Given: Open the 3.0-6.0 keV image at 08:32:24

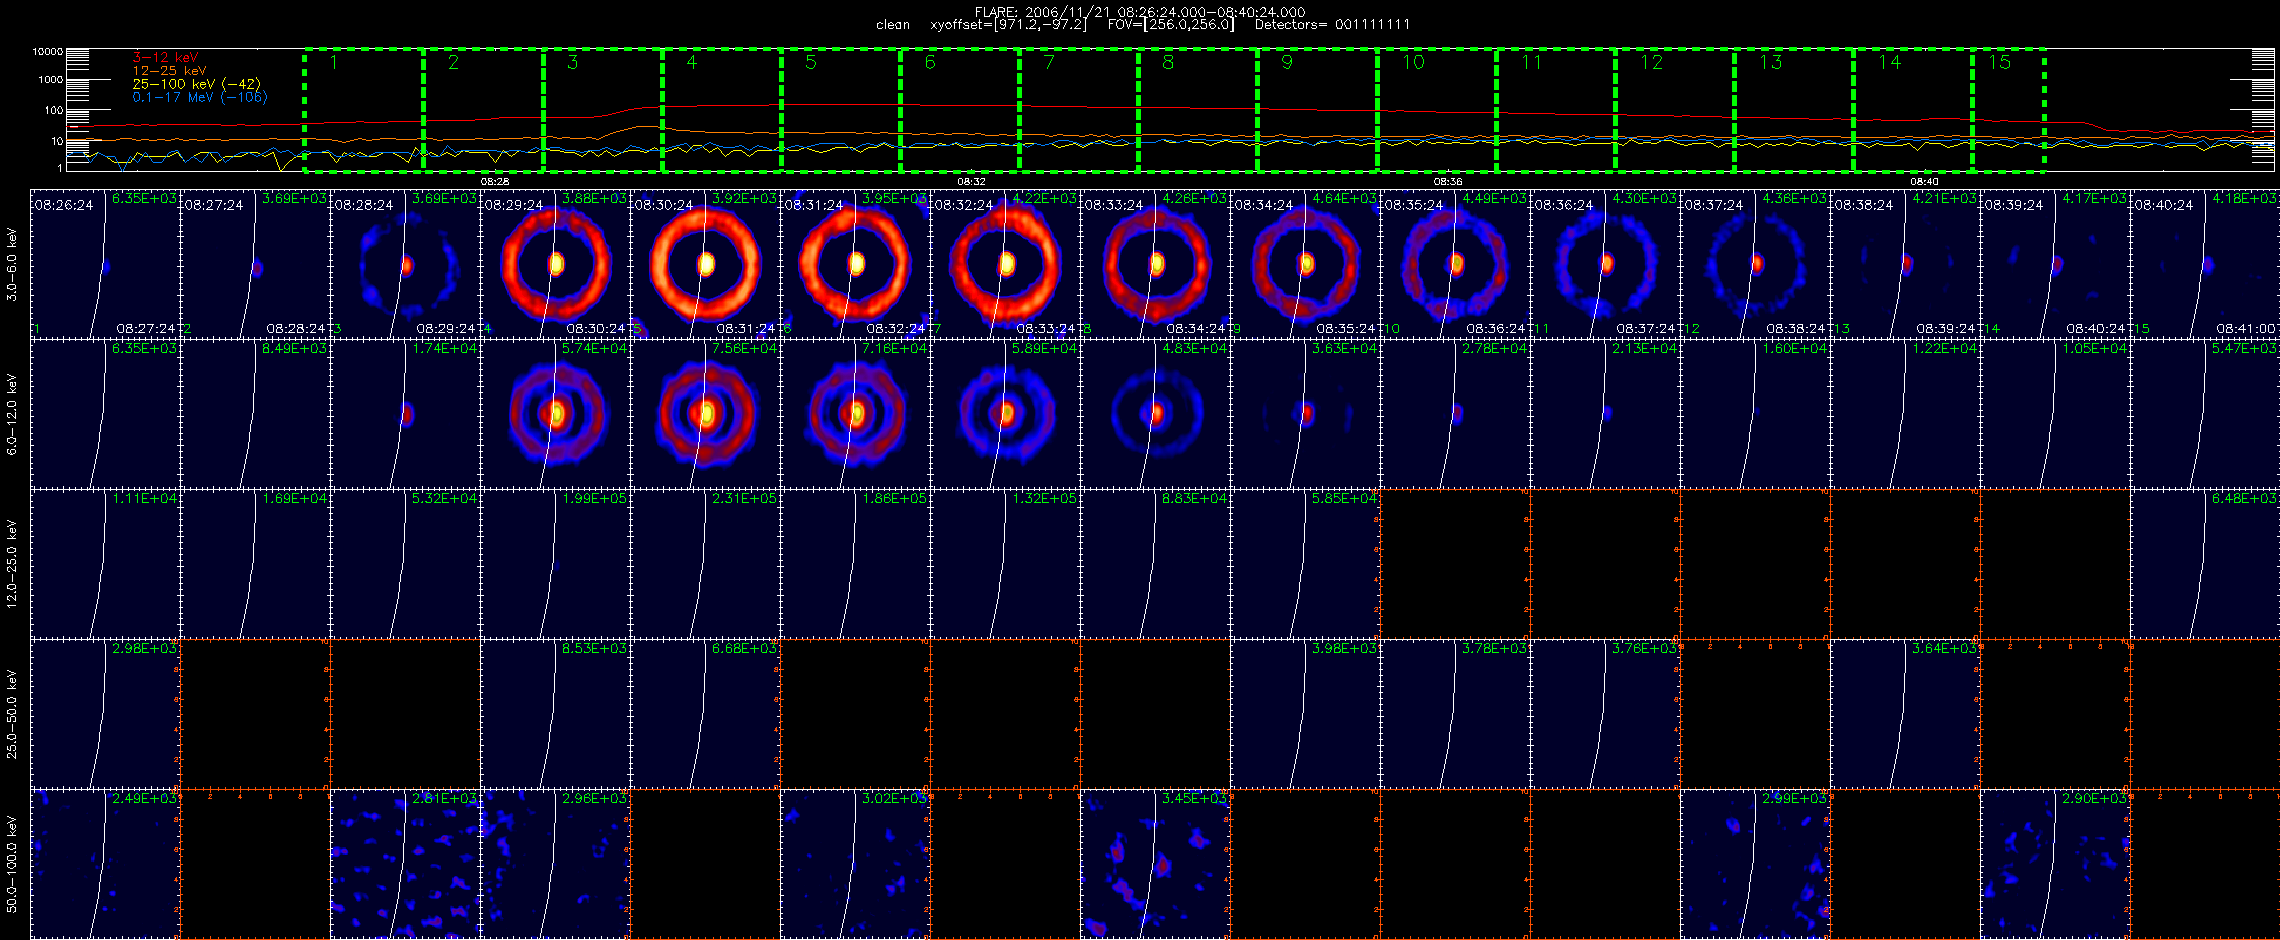Looking at the screenshot, I should (x=1006, y=264).
